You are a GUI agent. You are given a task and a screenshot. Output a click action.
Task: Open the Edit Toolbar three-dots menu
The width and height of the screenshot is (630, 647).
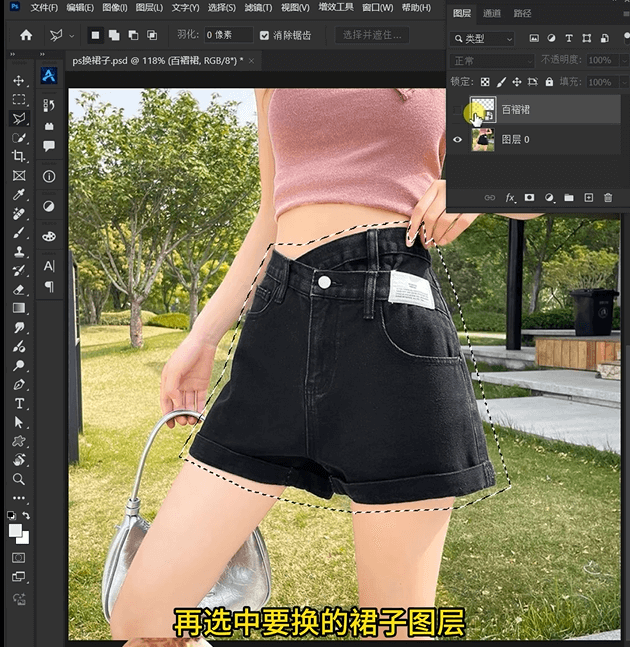tap(19, 498)
